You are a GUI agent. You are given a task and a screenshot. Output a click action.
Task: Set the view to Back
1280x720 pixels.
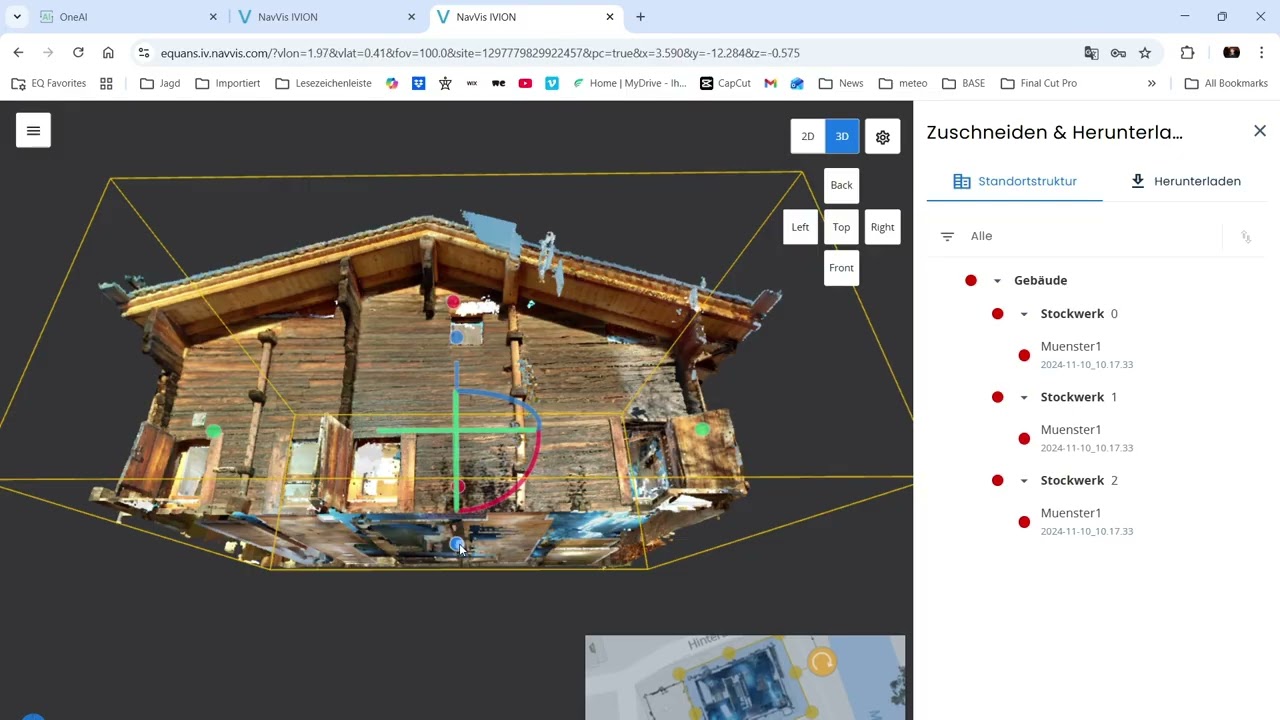[x=841, y=185]
